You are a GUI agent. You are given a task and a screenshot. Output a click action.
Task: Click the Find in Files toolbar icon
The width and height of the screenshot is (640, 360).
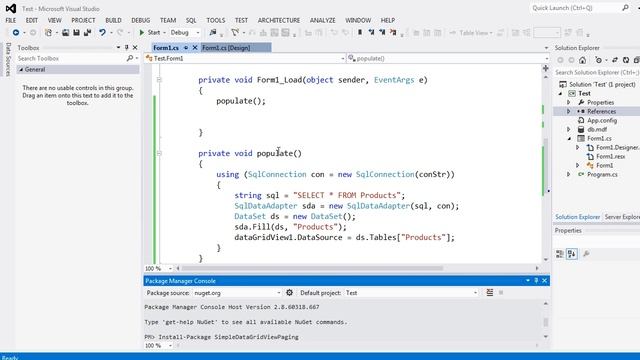coord(213,33)
